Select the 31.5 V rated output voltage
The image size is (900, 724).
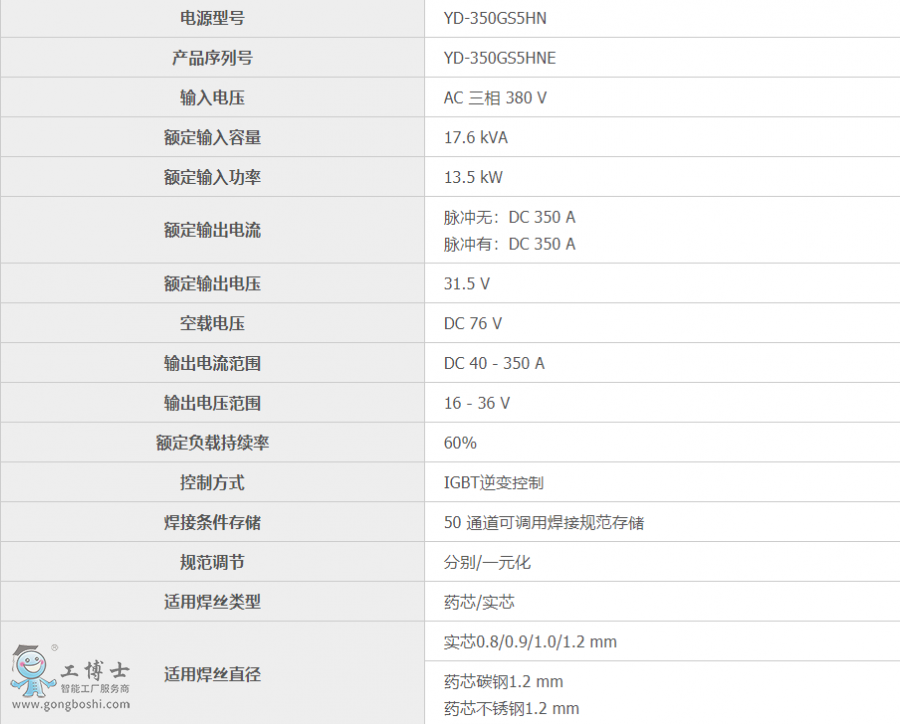pos(466,284)
